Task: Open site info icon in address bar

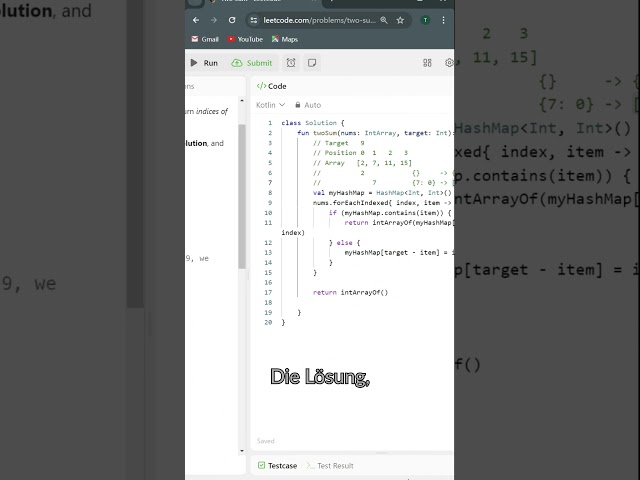Action: [254, 20]
